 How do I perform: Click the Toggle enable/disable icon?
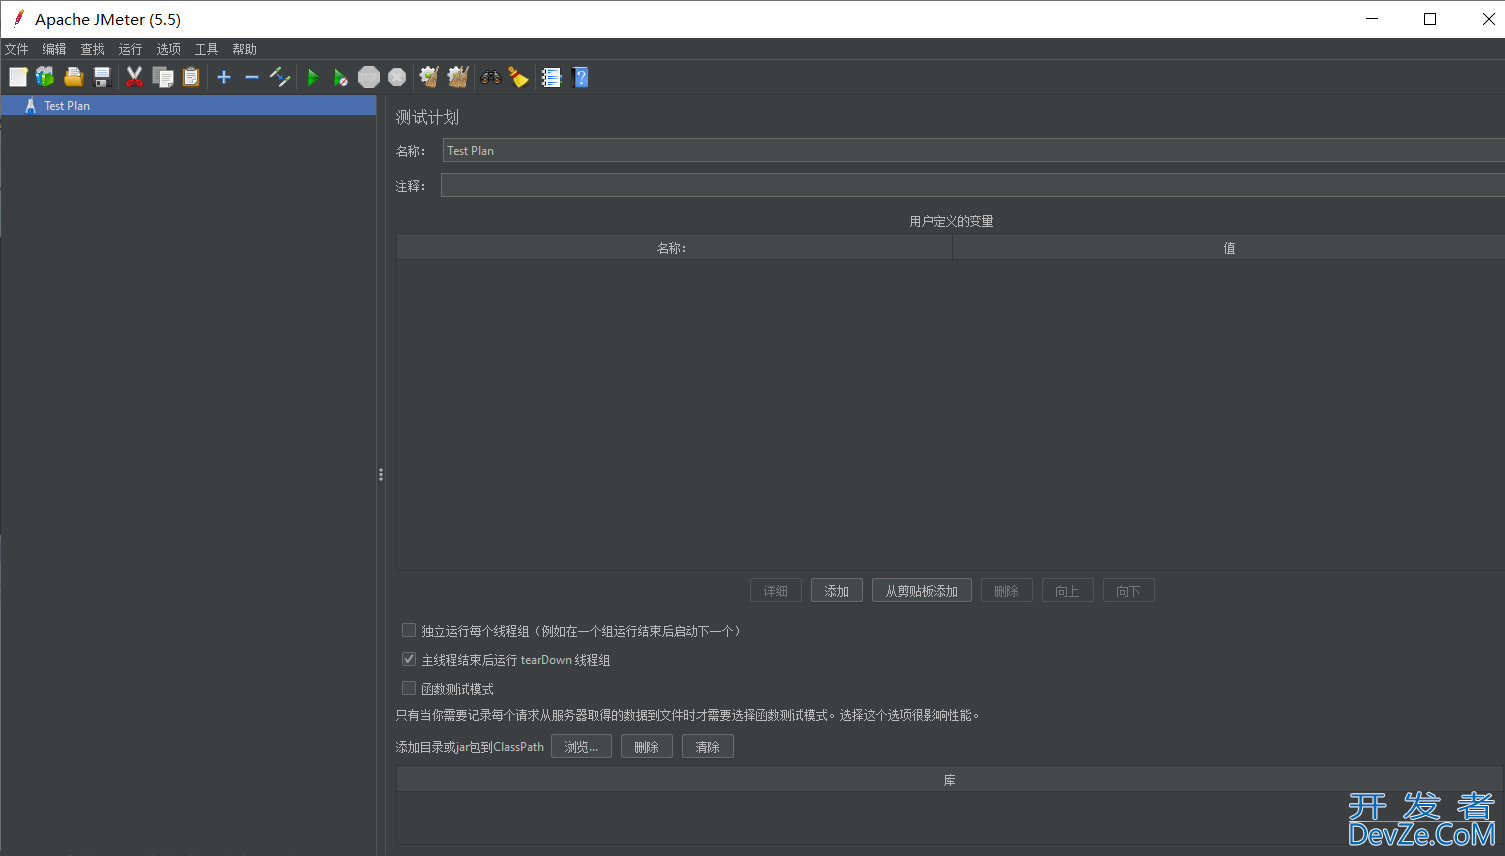coord(280,77)
